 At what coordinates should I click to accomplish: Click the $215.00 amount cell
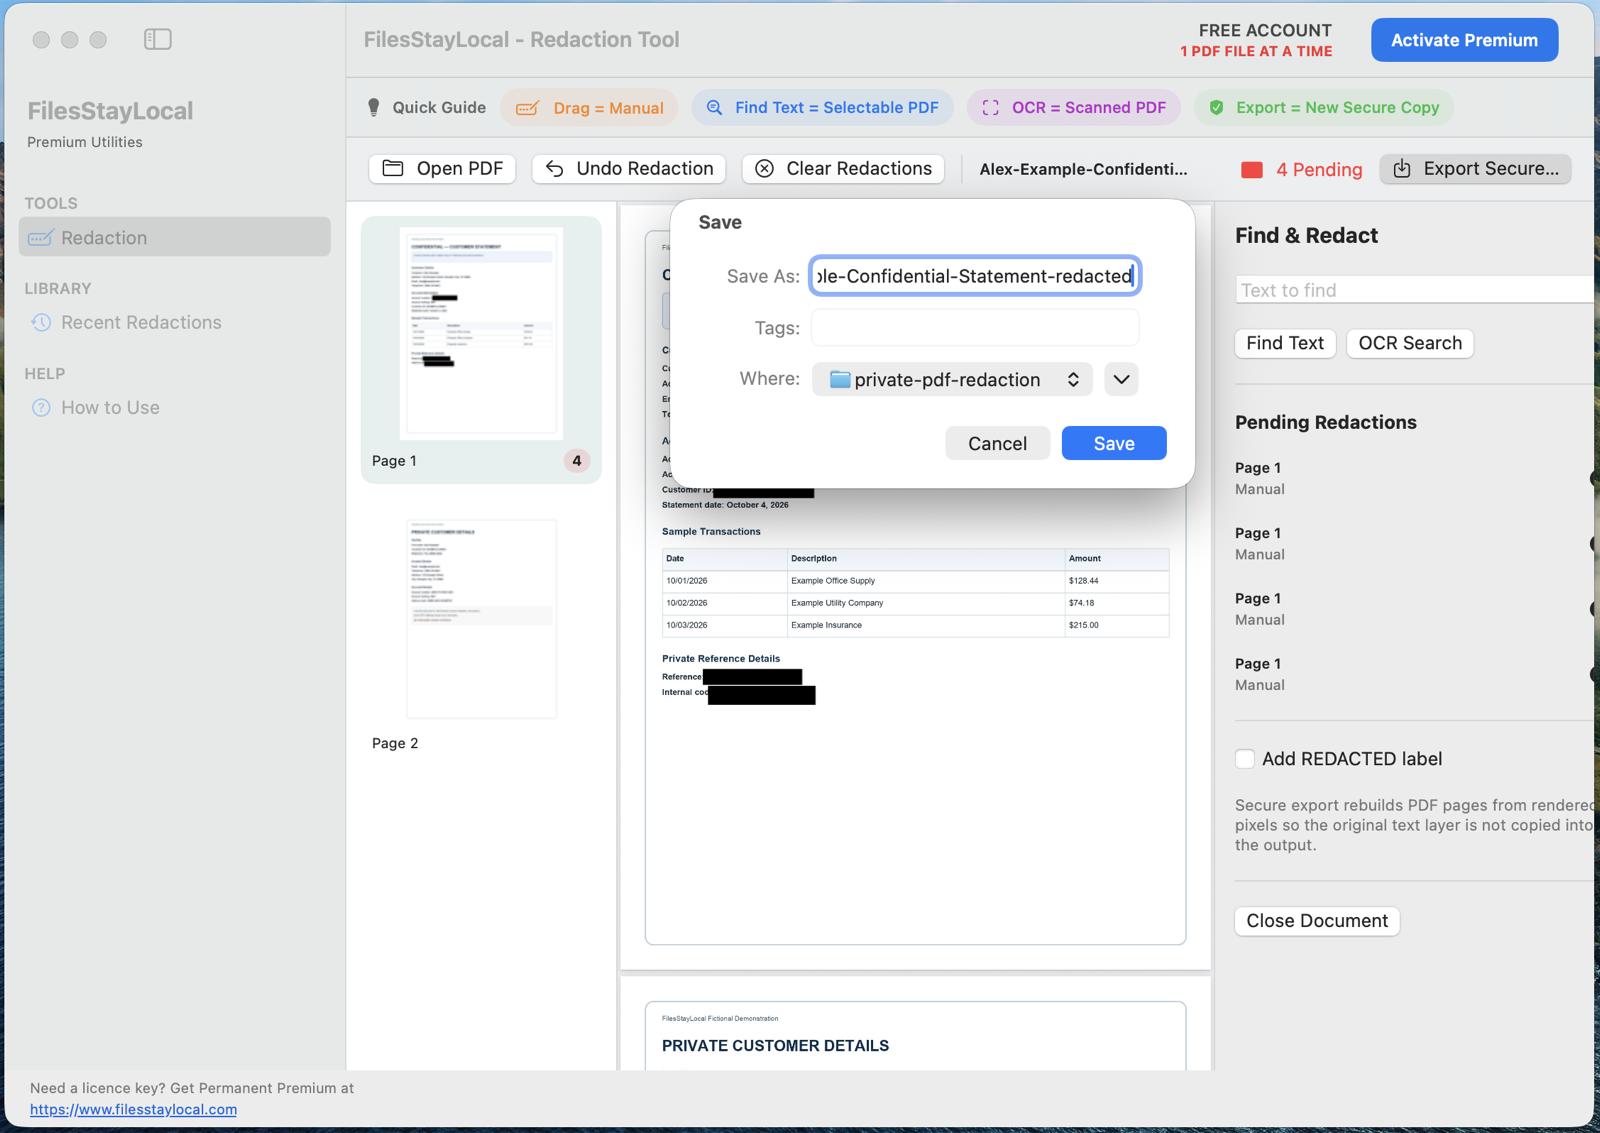[1083, 625]
